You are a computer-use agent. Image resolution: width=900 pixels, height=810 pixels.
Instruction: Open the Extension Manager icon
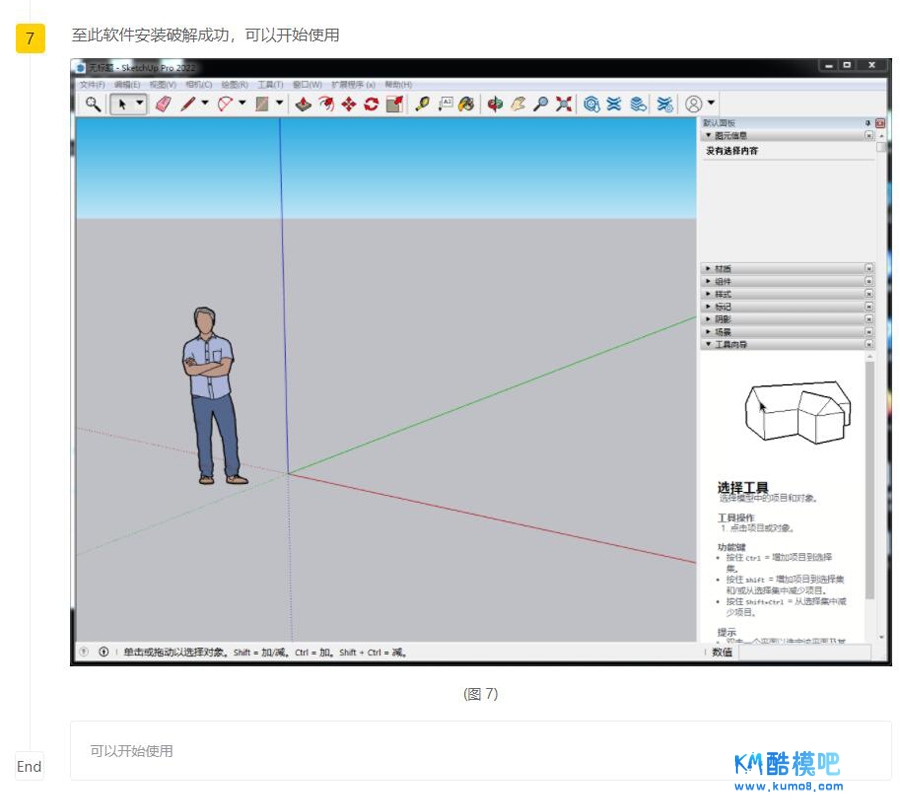pos(665,104)
